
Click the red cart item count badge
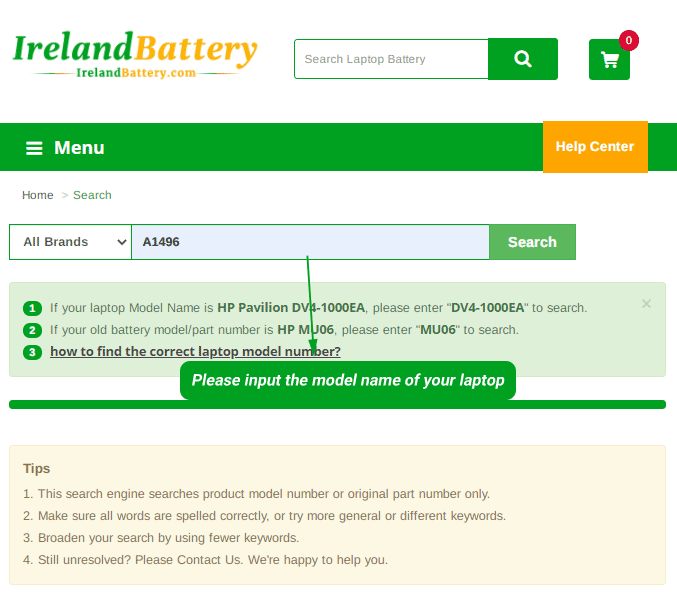(629, 41)
